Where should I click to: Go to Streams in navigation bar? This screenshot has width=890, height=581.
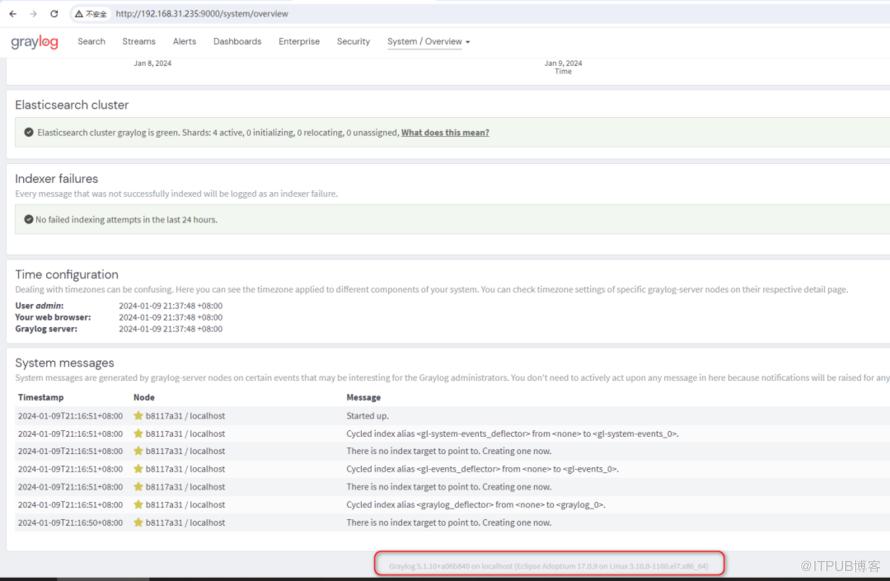139,42
